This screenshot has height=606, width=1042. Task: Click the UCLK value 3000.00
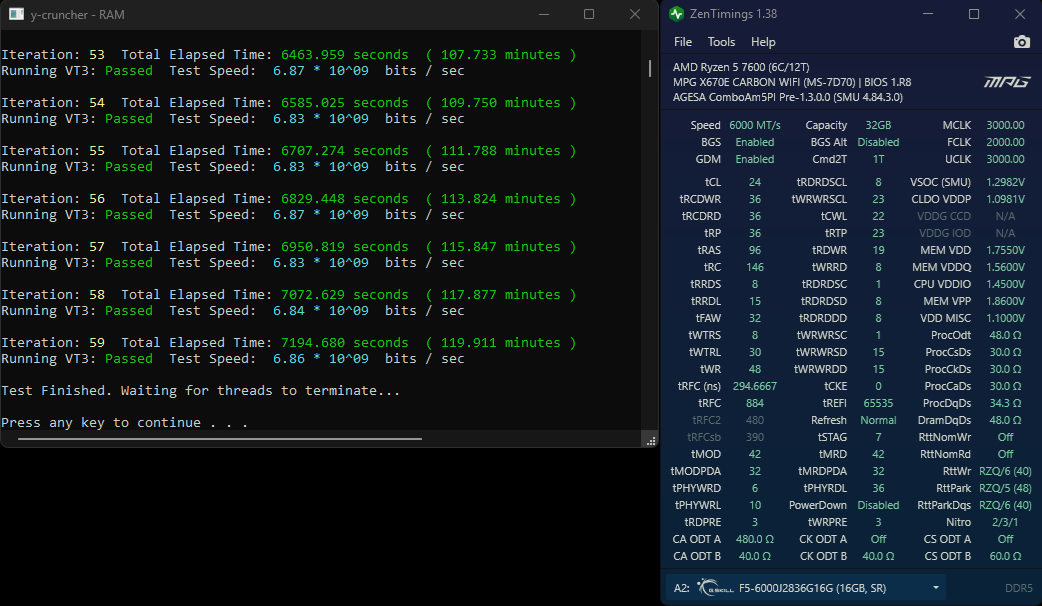1005,159
